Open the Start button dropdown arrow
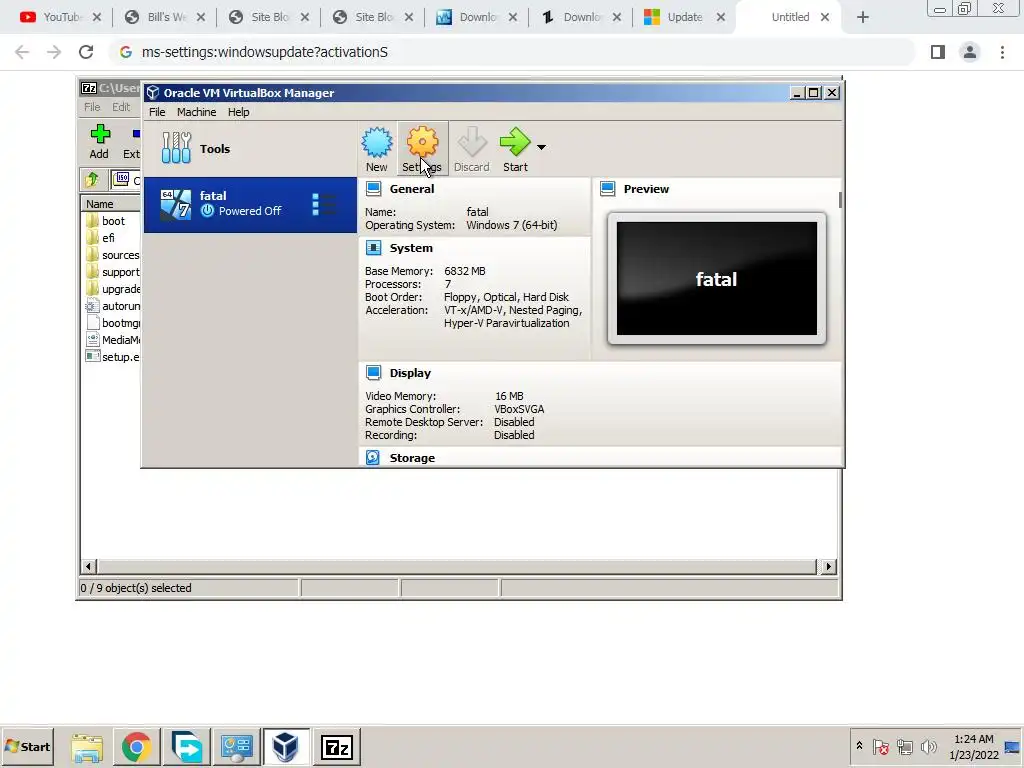Screen dimensions: 1024x768 (x=541, y=148)
